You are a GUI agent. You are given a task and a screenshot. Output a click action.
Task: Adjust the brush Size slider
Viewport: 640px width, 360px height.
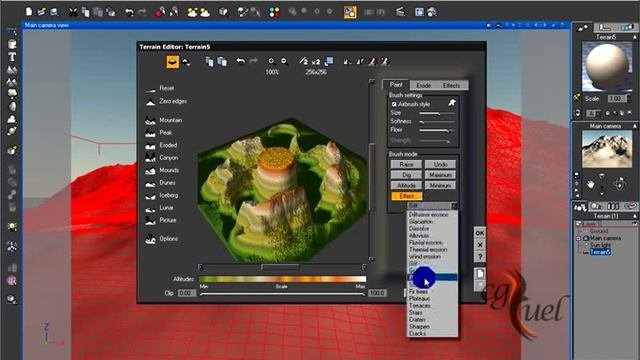tap(437, 113)
